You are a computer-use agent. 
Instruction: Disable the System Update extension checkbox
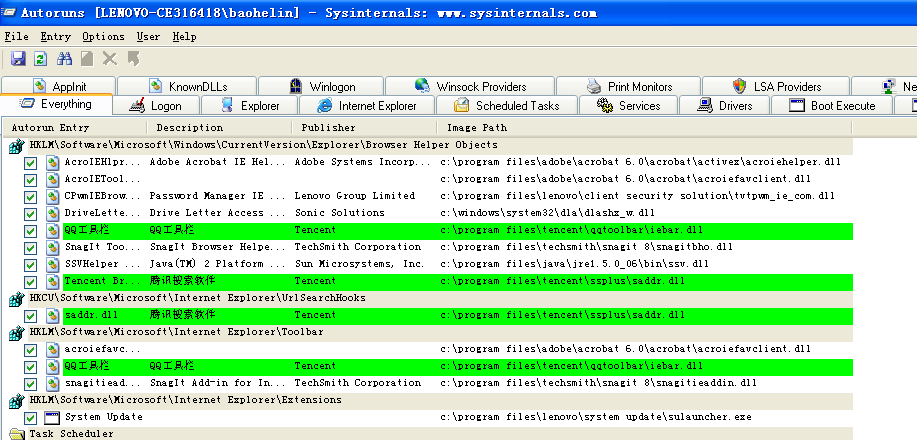tap(30, 418)
